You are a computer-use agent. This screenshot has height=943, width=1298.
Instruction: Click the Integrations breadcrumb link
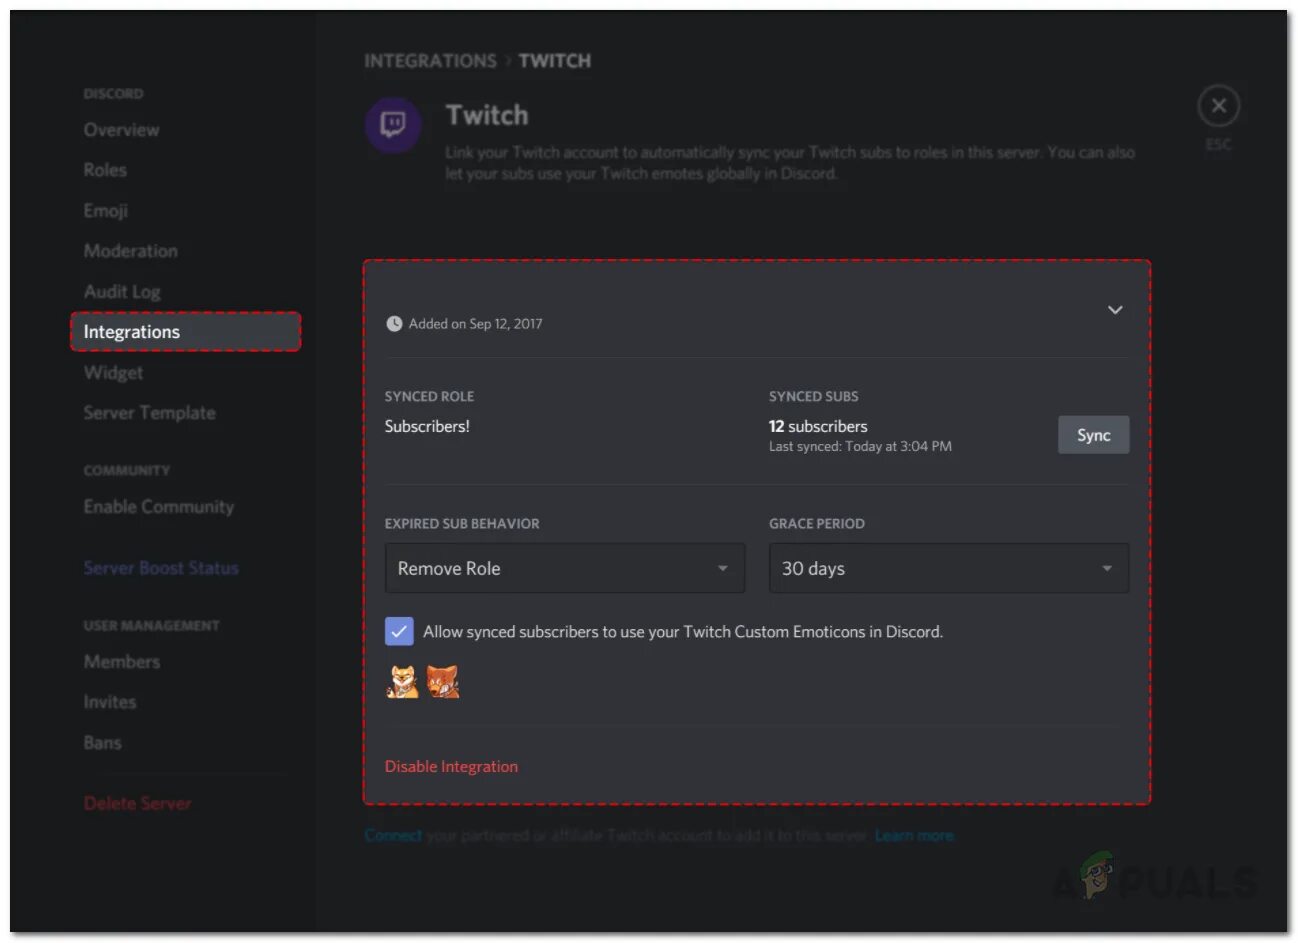[x=430, y=61]
